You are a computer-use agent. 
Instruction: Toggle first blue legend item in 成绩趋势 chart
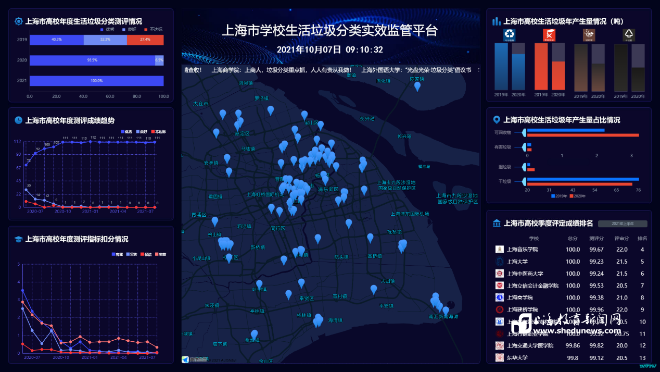click(x=127, y=132)
